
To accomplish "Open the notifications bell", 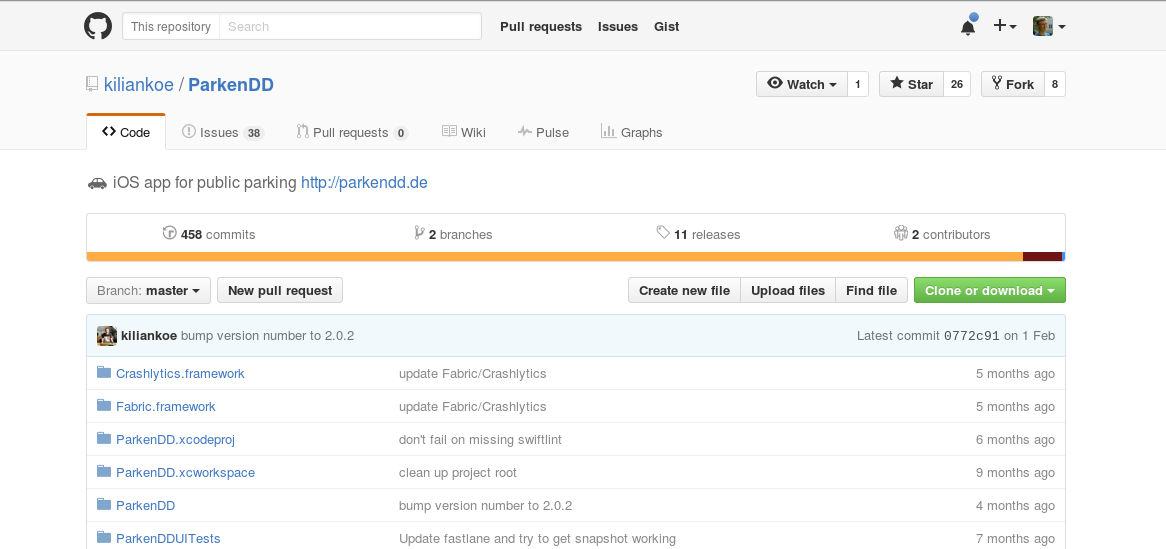I will (968, 27).
